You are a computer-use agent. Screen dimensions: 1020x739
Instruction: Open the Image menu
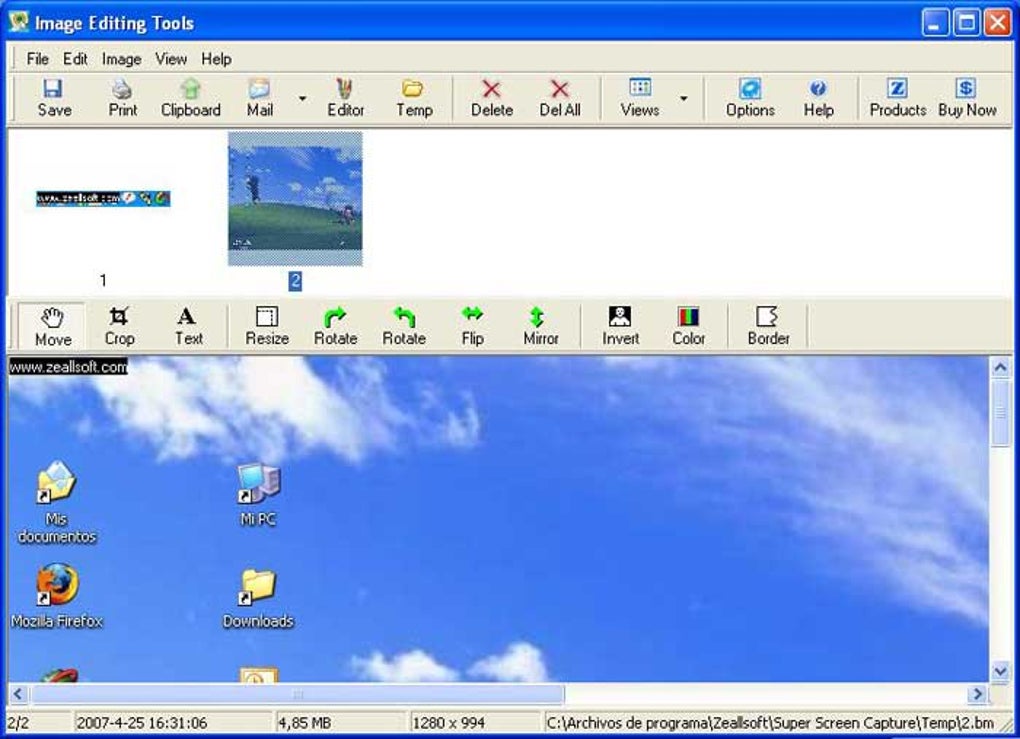[121, 59]
